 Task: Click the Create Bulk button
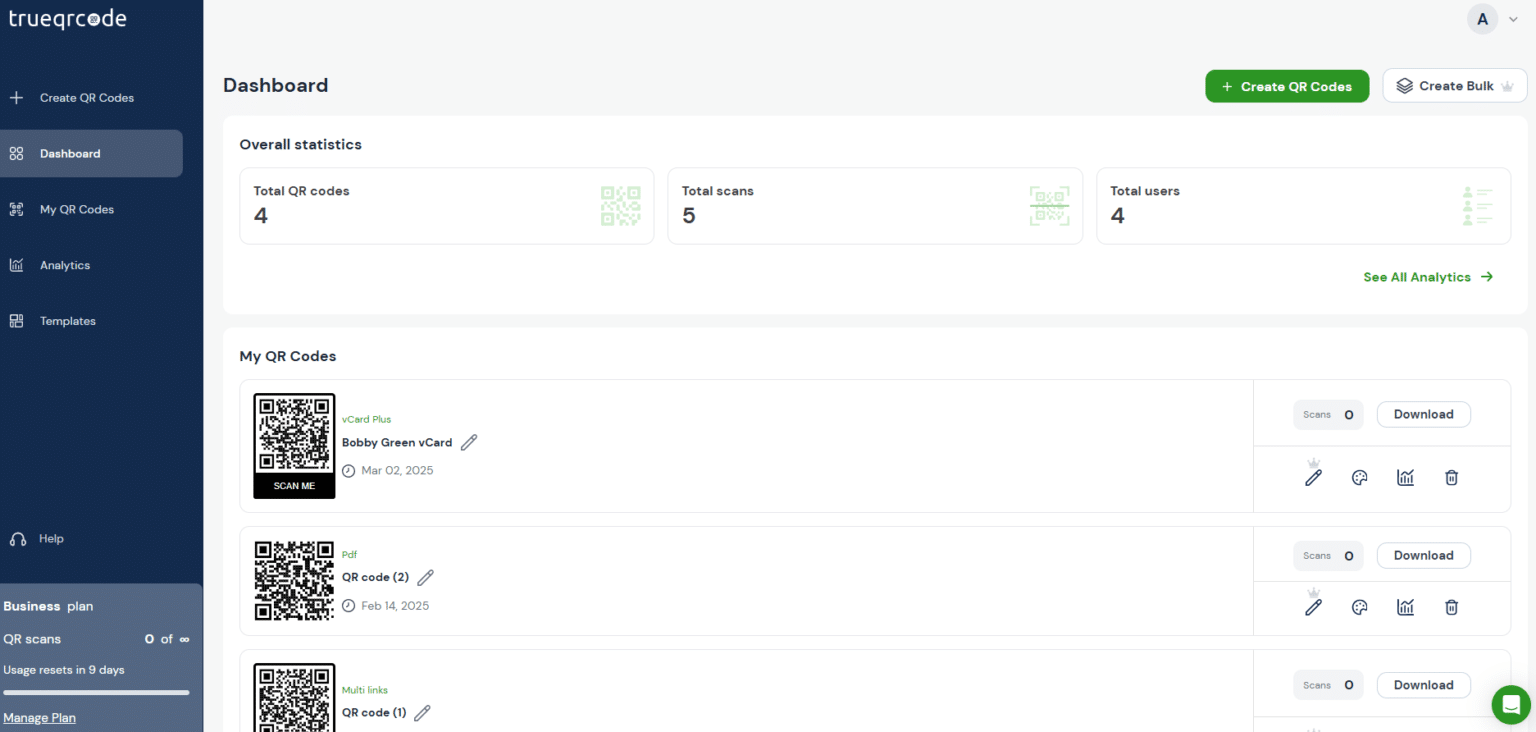click(1454, 86)
